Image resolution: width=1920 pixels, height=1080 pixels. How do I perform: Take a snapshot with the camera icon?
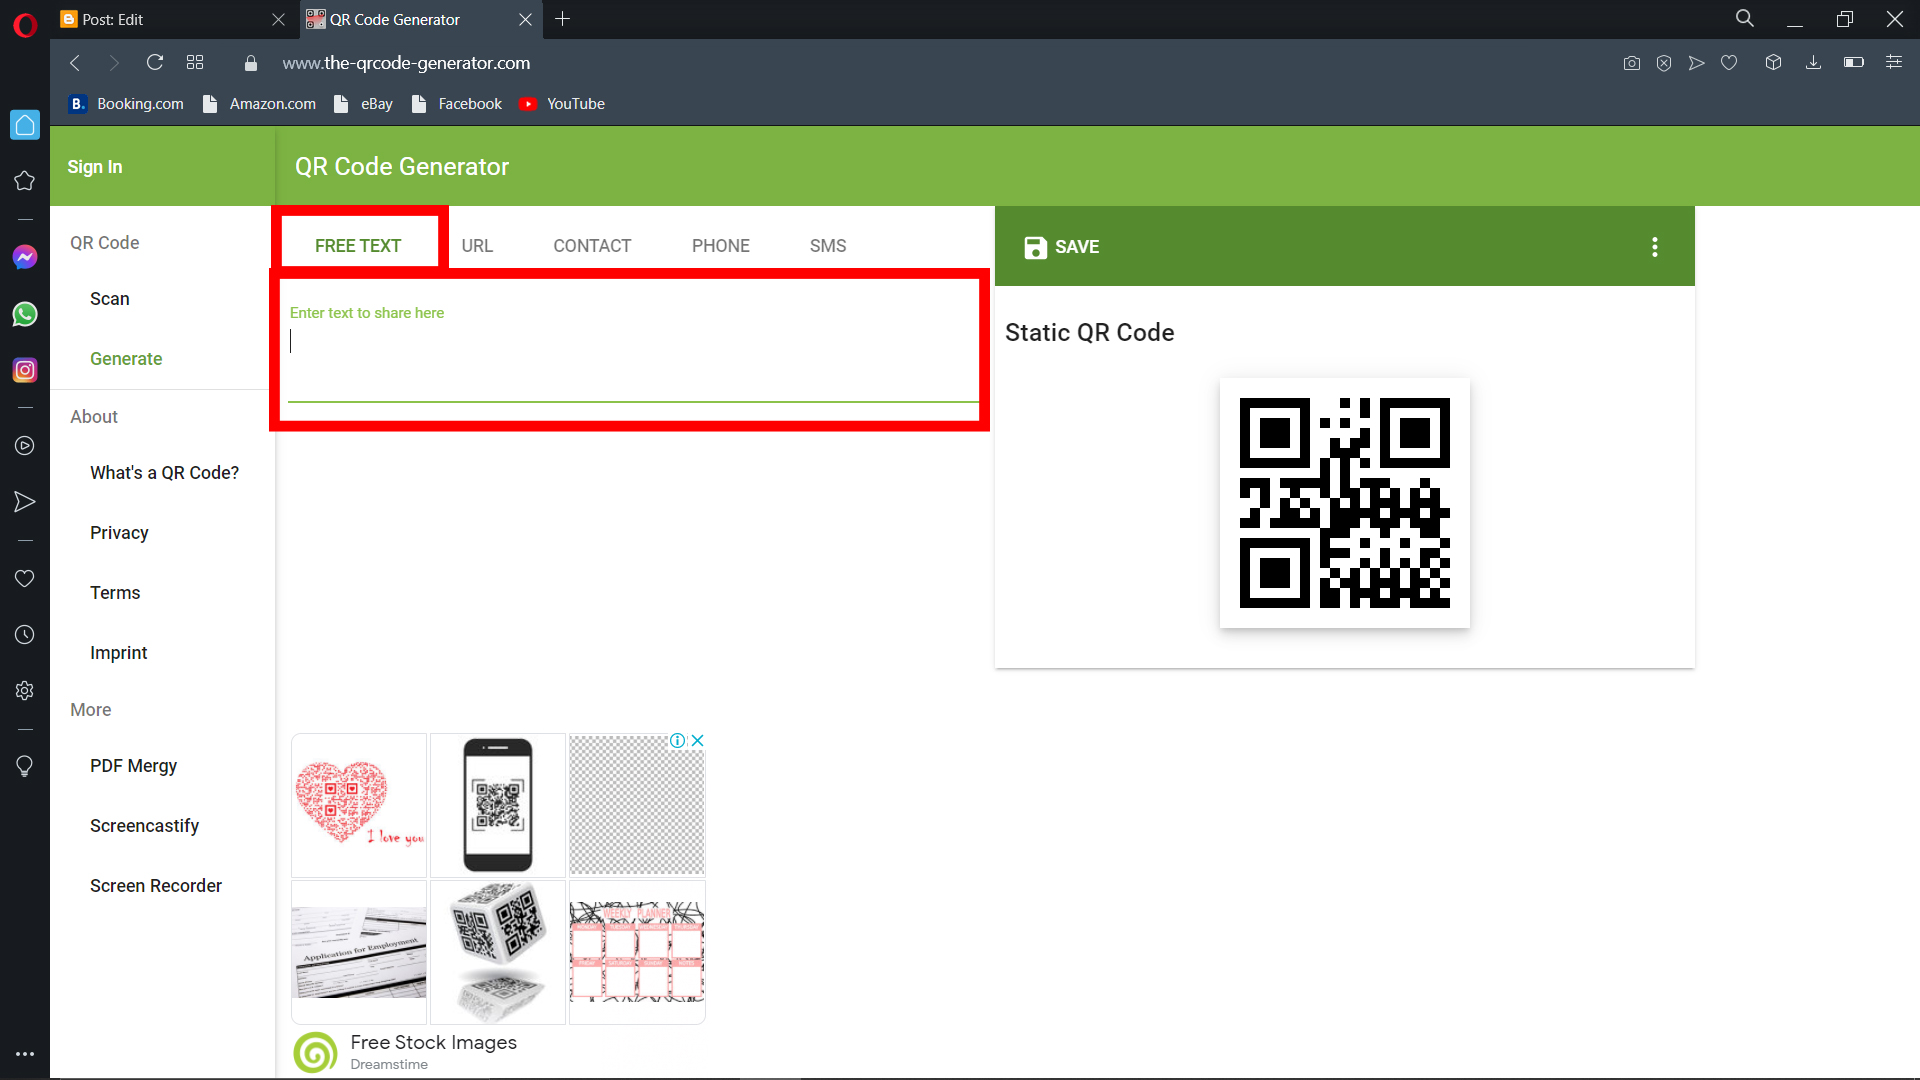click(1631, 62)
